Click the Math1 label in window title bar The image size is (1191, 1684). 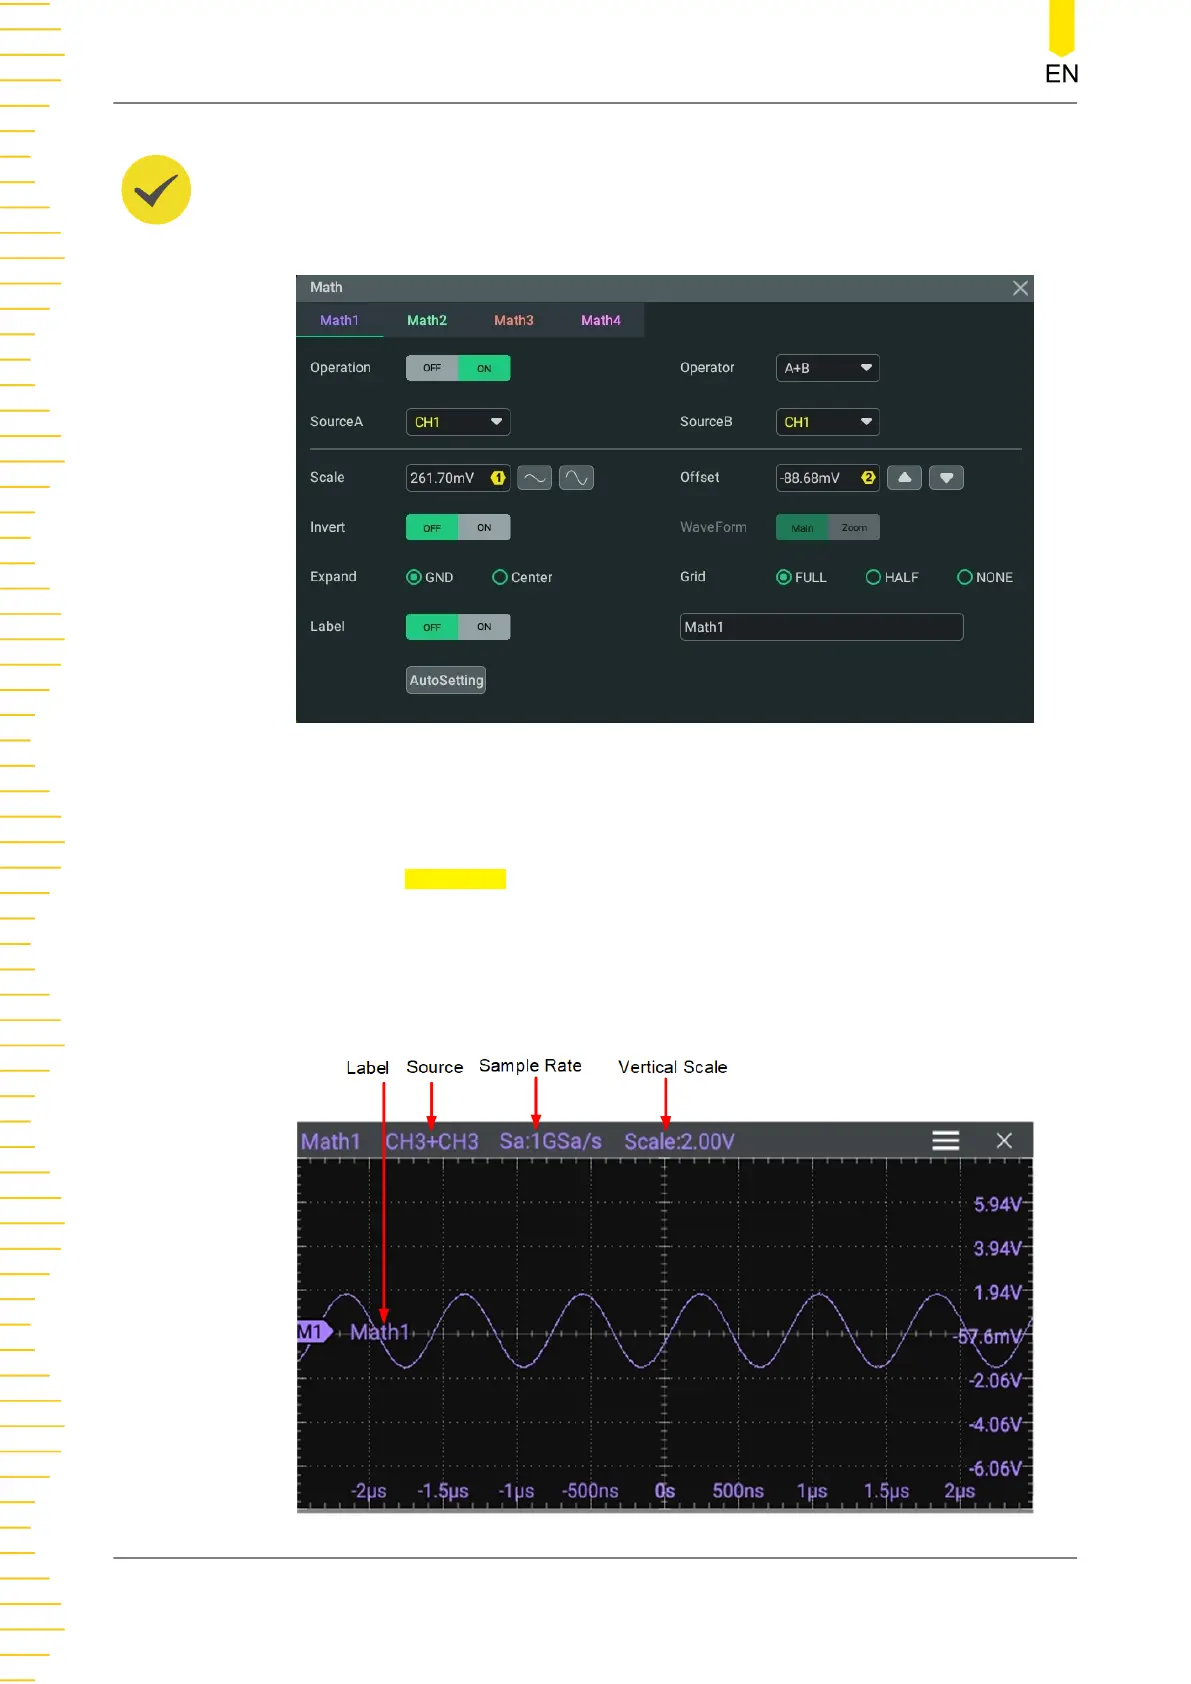[331, 1142]
